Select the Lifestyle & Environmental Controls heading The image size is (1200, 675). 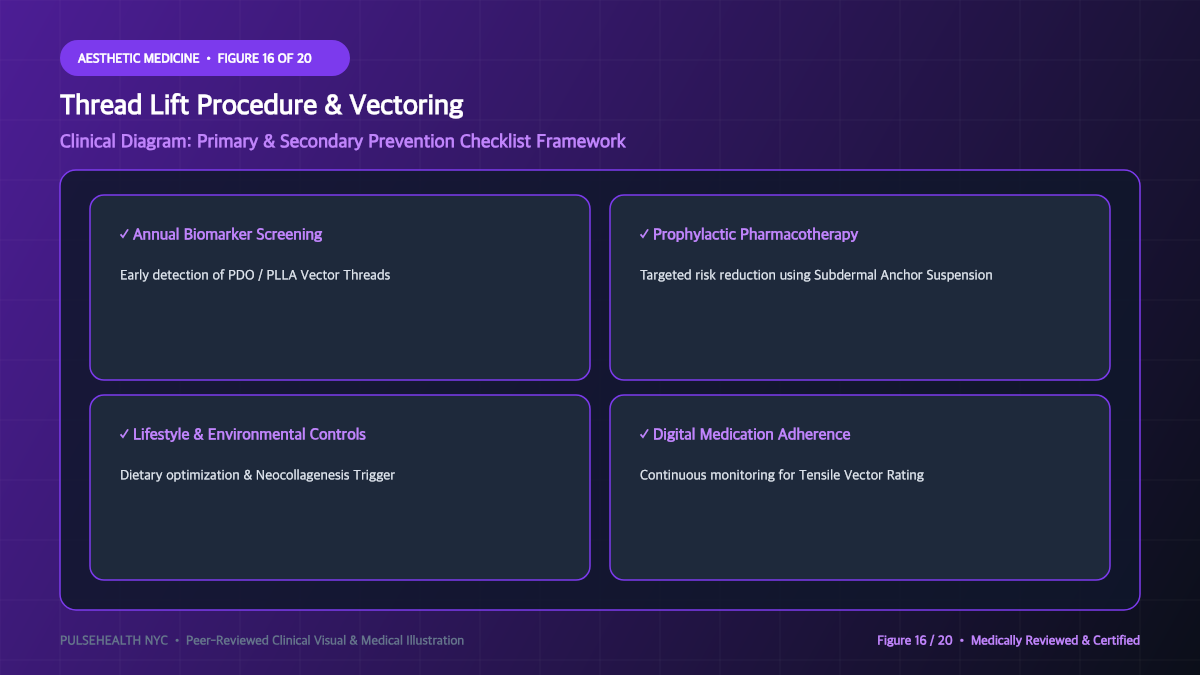(x=243, y=434)
